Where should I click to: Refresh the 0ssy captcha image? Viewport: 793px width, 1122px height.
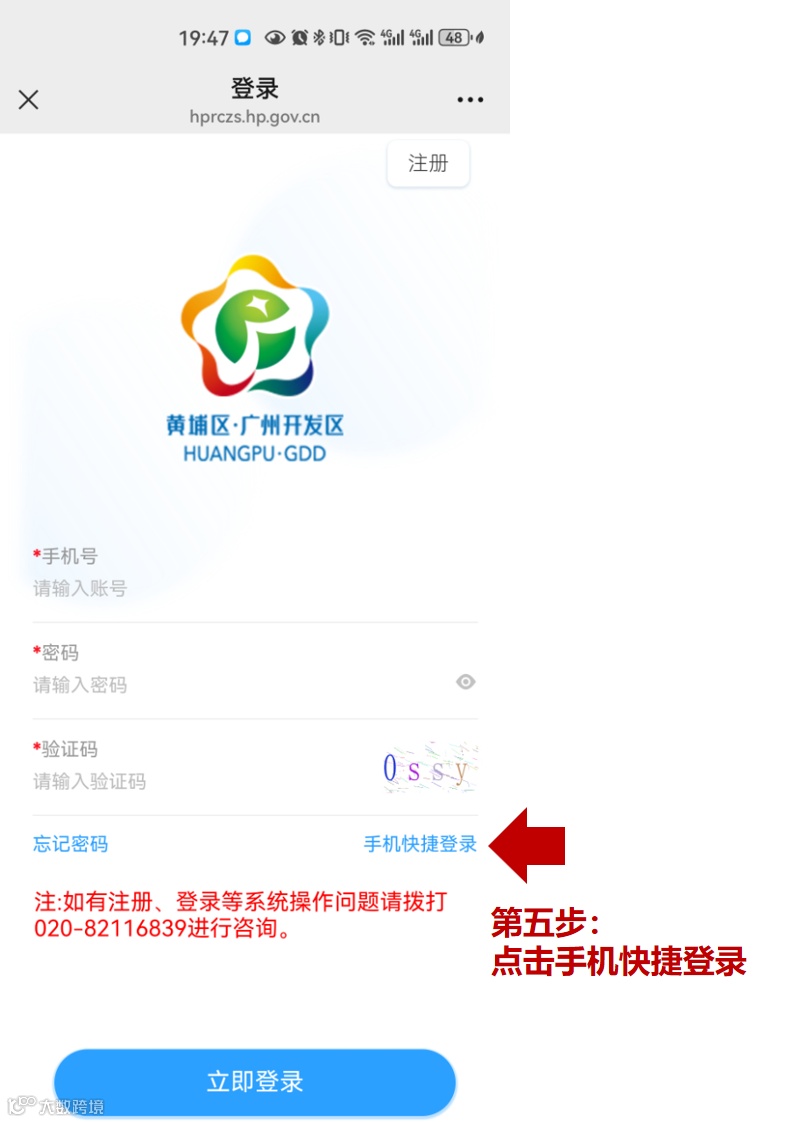coord(429,768)
